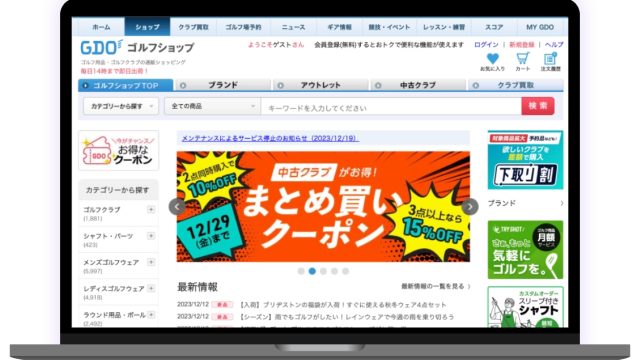Open ショップ in top navigation
Screen dimensions: 640x360
coord(147,27)
